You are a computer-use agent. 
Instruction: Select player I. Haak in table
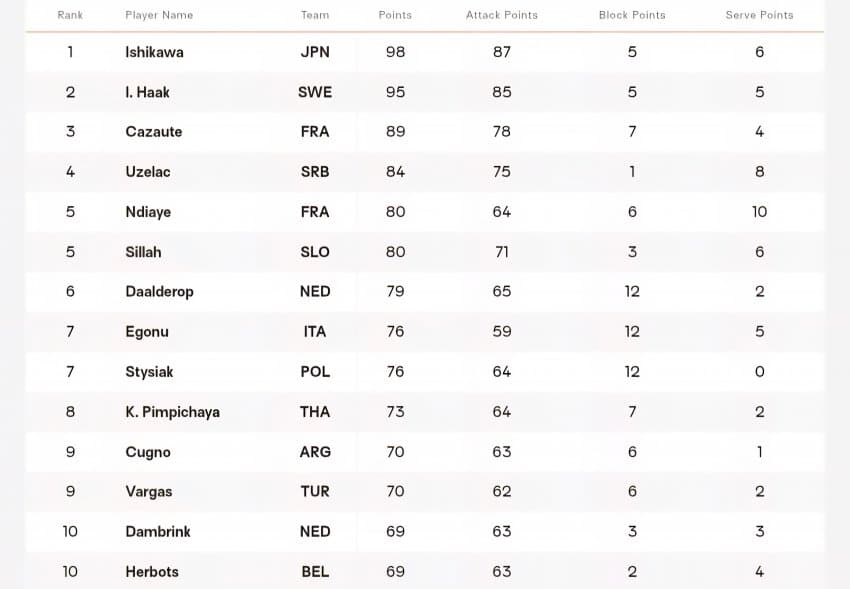click(x=147, y=92)
